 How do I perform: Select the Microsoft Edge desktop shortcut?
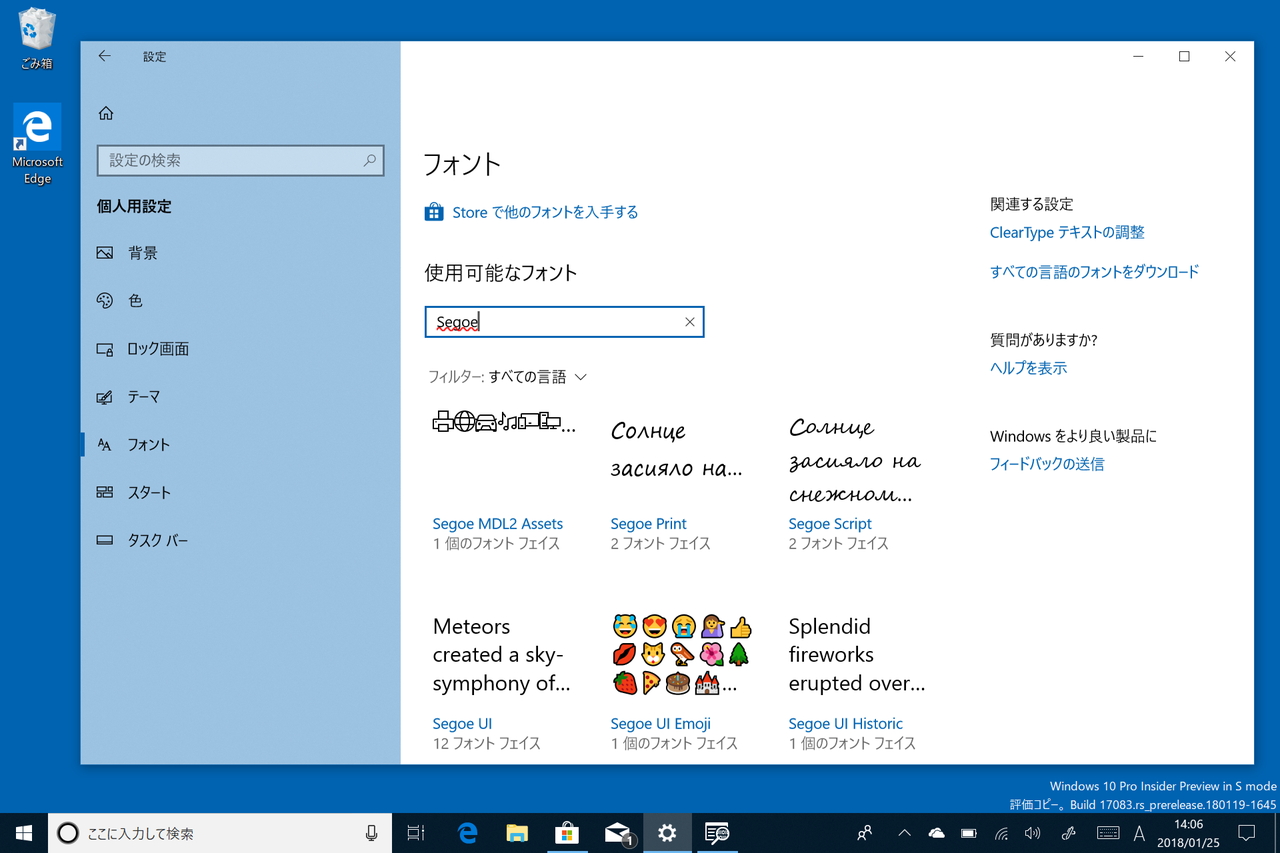(x=37, y=145)
